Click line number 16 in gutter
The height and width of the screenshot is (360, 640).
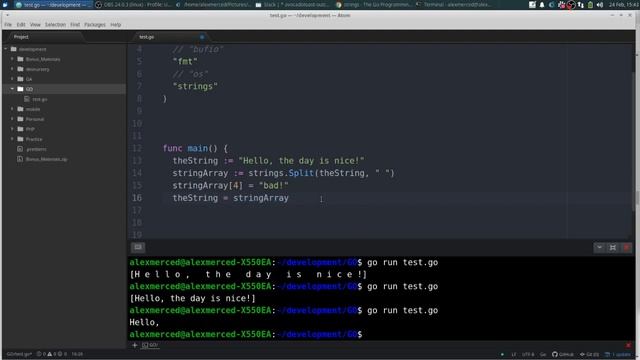click(x=137, y=198)
